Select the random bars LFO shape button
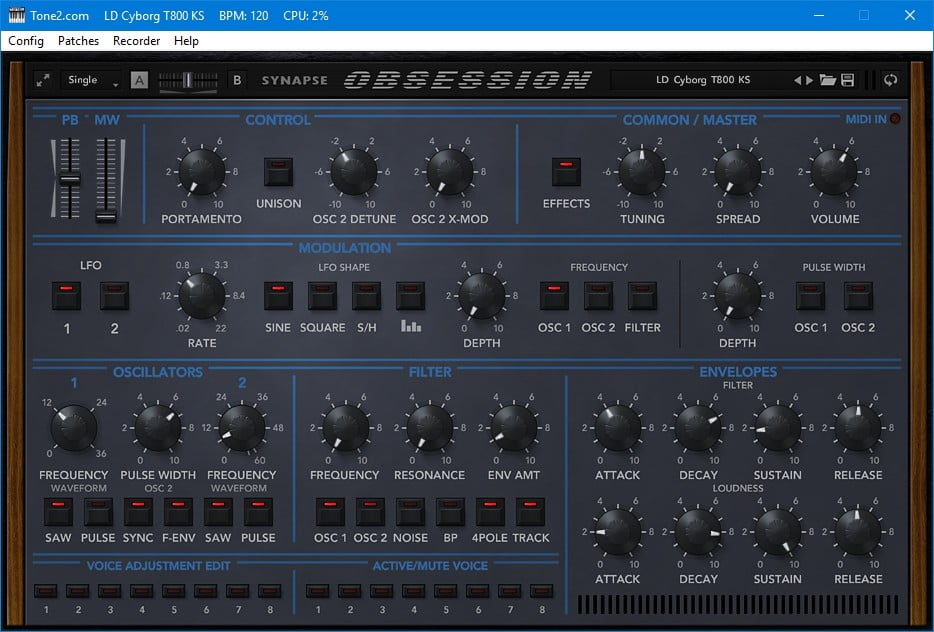The width and height of the screenshot is (934, 632). (410, 296)
